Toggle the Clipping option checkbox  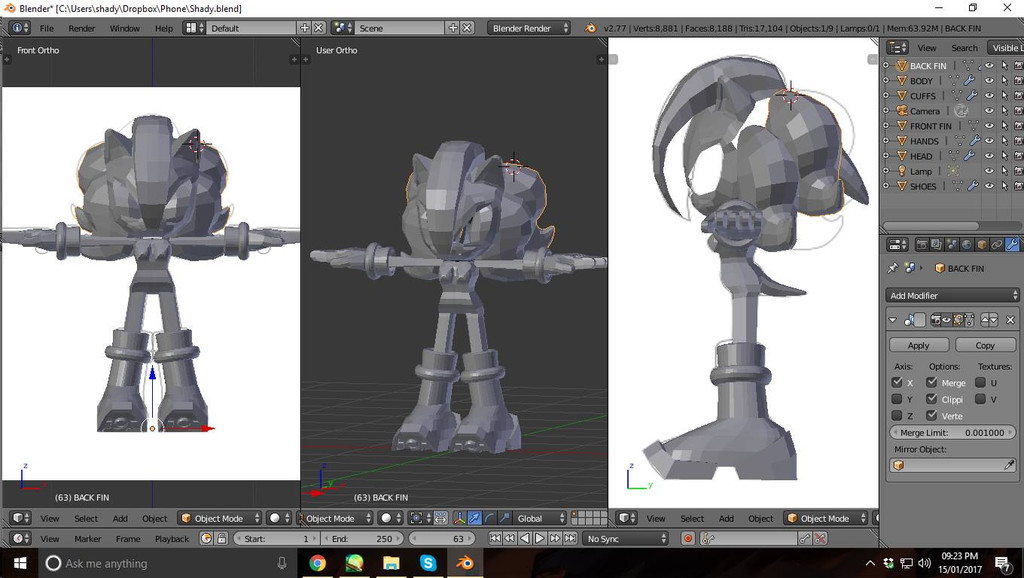(x=932, y=399)
